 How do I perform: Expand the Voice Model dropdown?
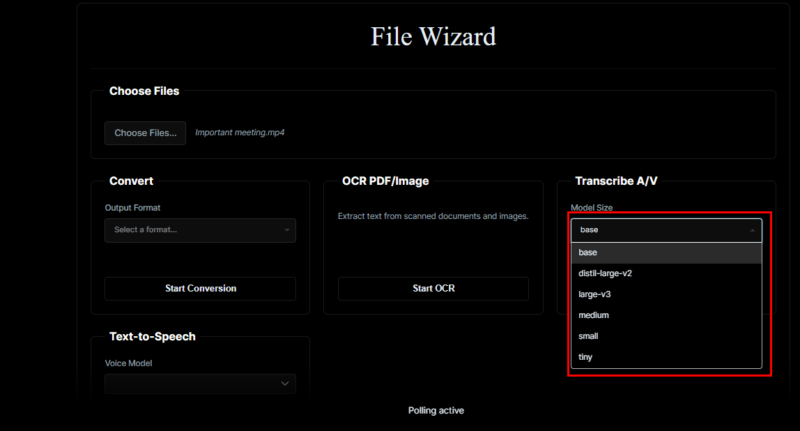pyautogui.click(x=200, y=384)
